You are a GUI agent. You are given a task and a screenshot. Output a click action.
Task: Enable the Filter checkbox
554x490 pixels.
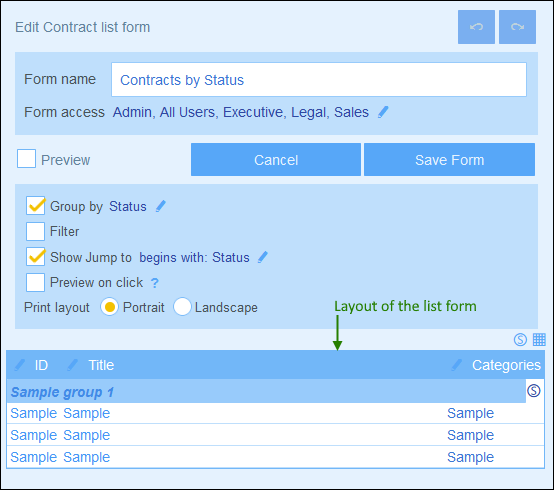pyautogui.click(x=35, y=231)
